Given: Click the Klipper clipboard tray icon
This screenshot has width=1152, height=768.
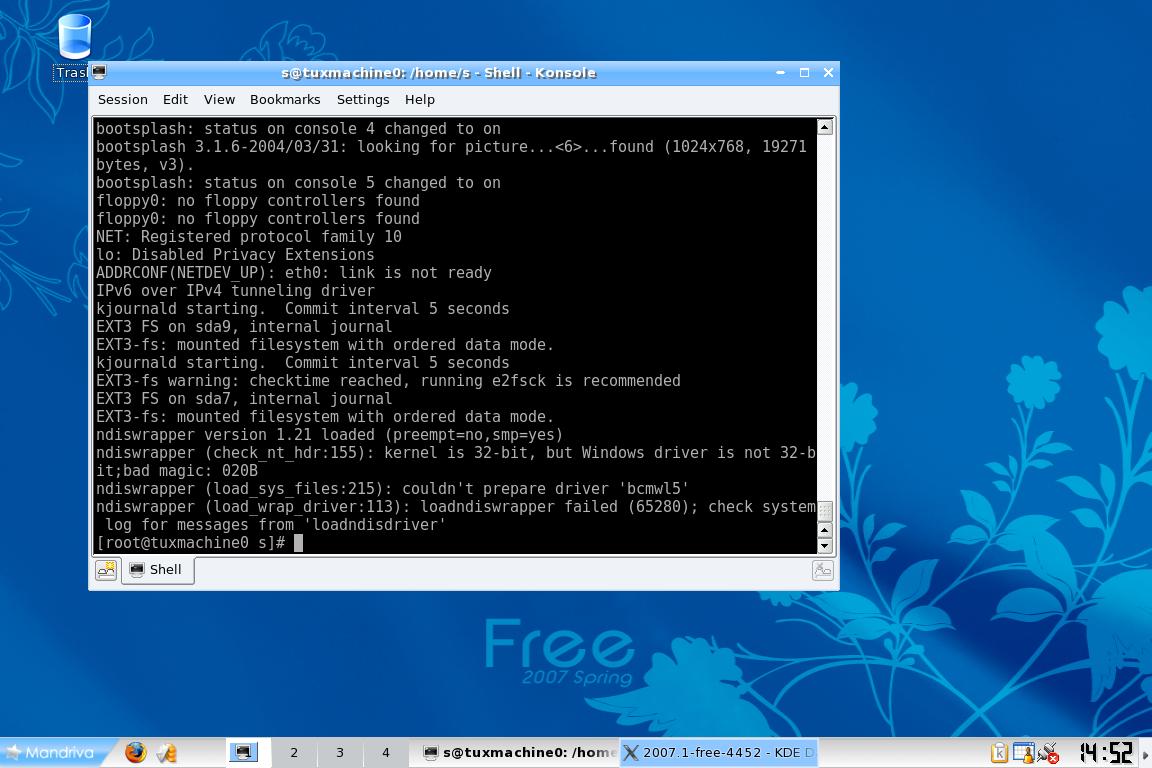Looking at the screenshot, I should click(x=999, y=753).
